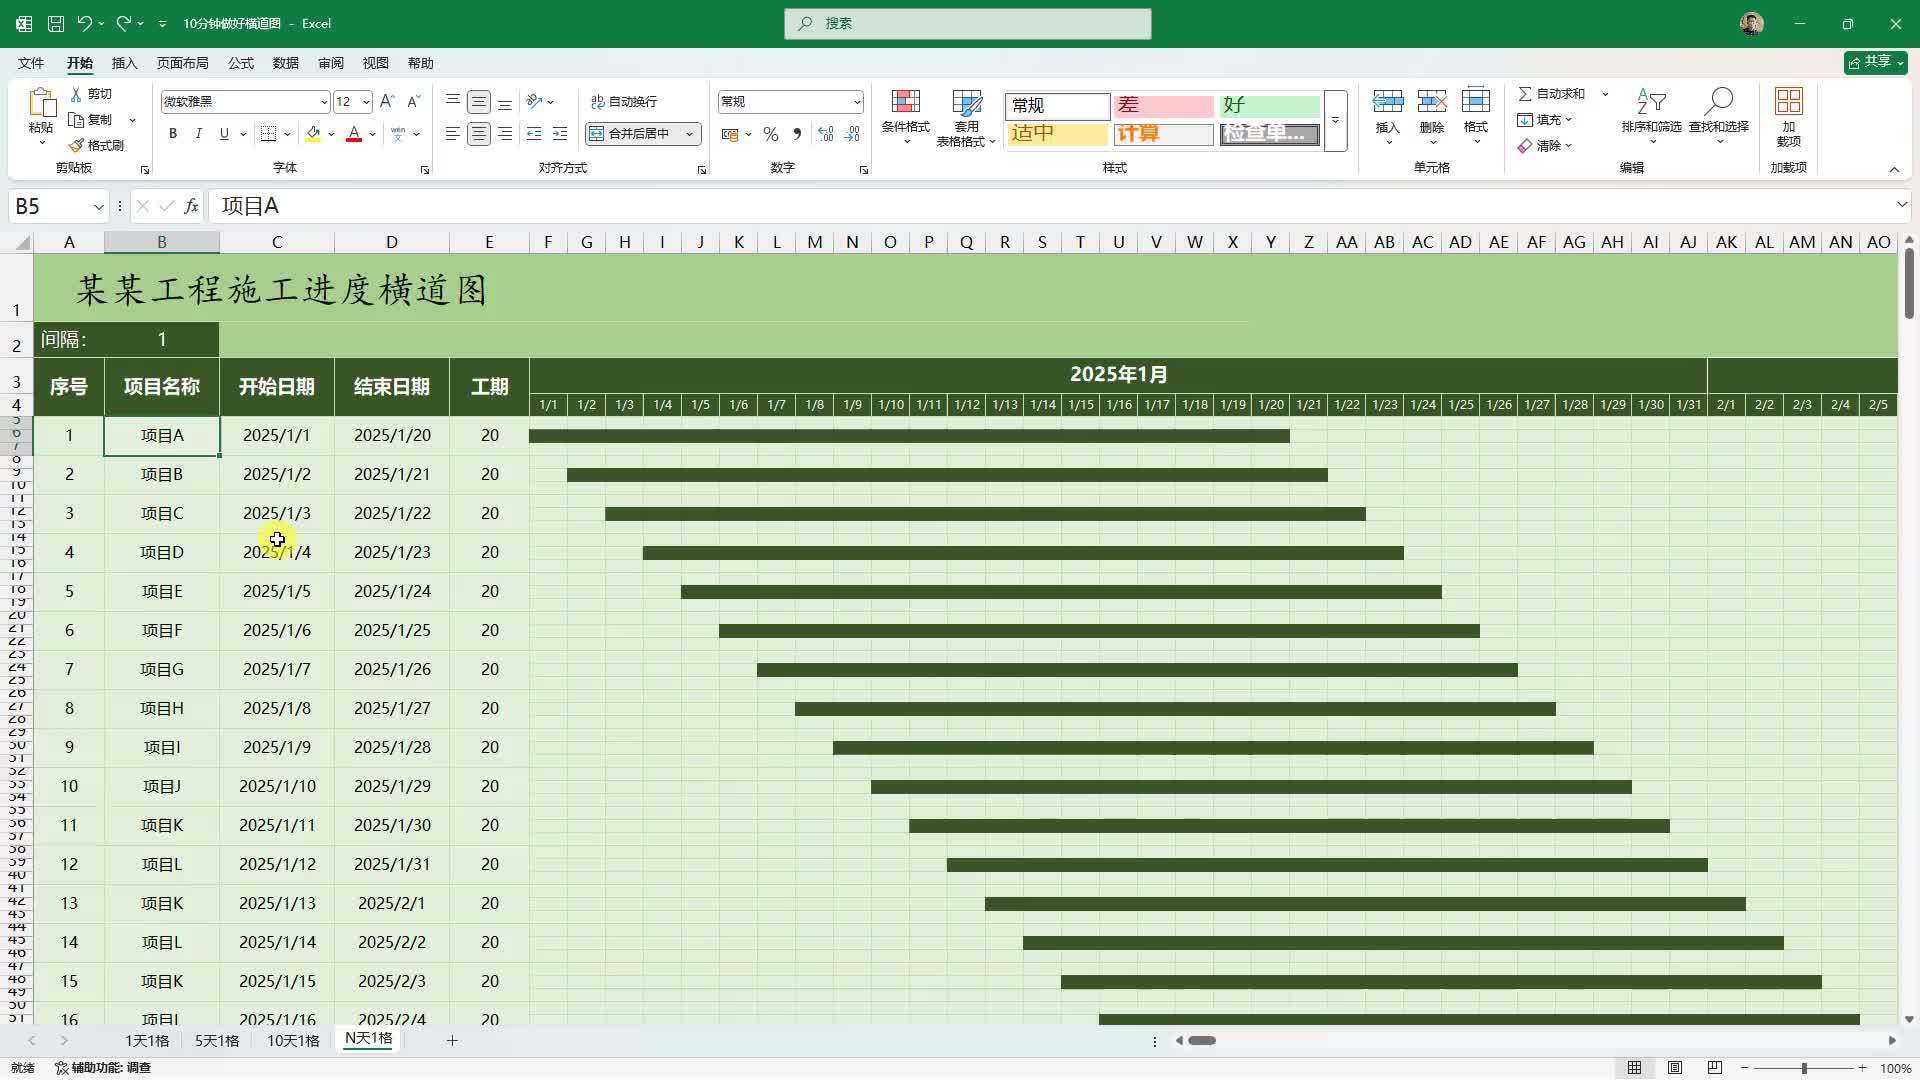Expand the number format dropdown
The image size is (1920, 1080).
click(856, 102)
